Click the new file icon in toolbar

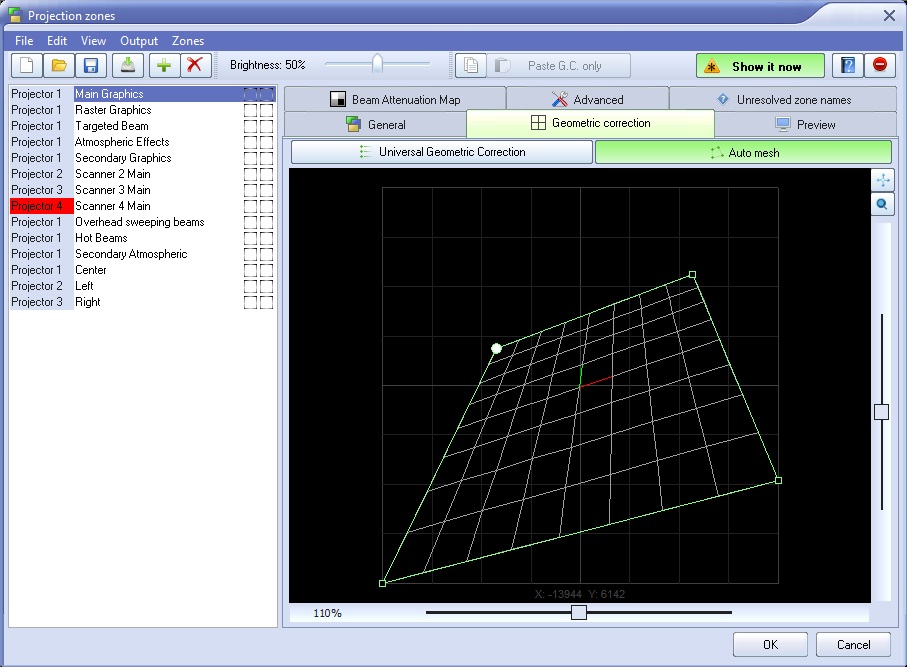point(26,66)
